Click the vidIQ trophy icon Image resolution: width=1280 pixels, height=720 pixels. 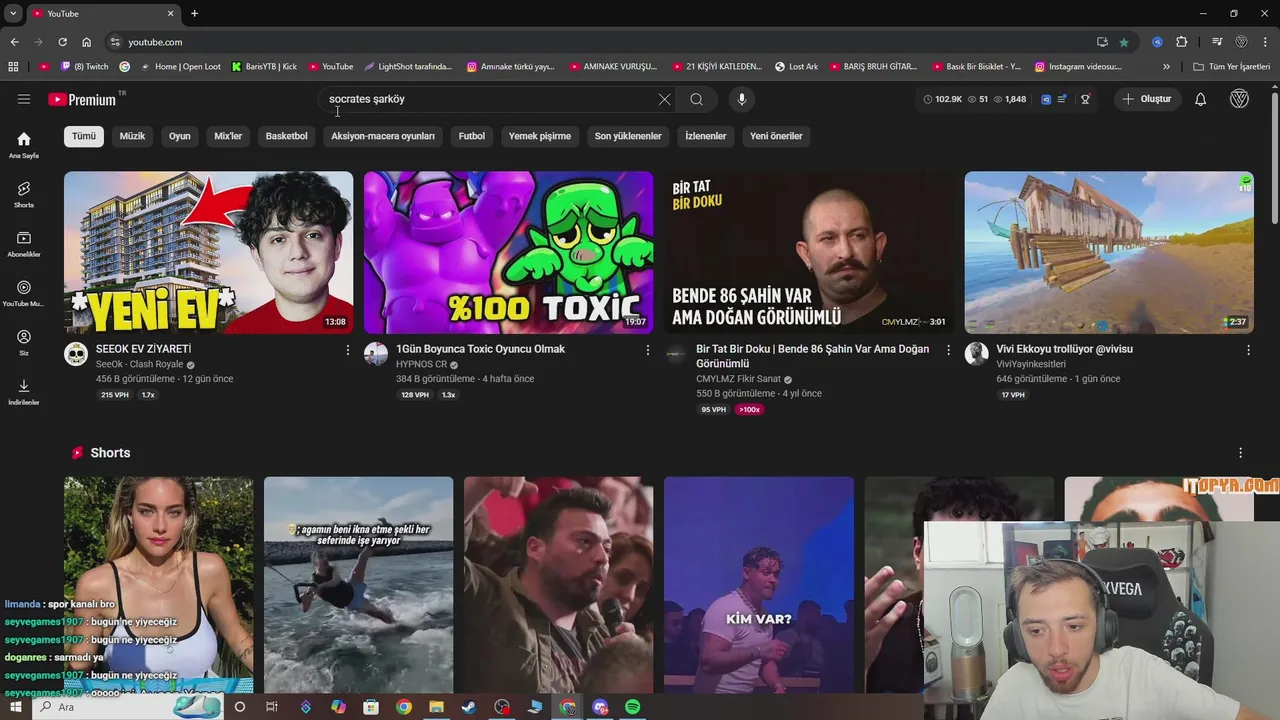tap(1085, 99)
